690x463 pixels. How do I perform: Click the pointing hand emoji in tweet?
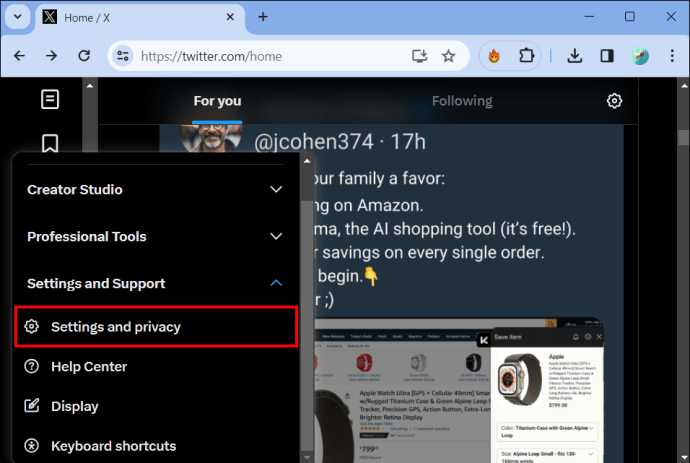tap(371, 276)
